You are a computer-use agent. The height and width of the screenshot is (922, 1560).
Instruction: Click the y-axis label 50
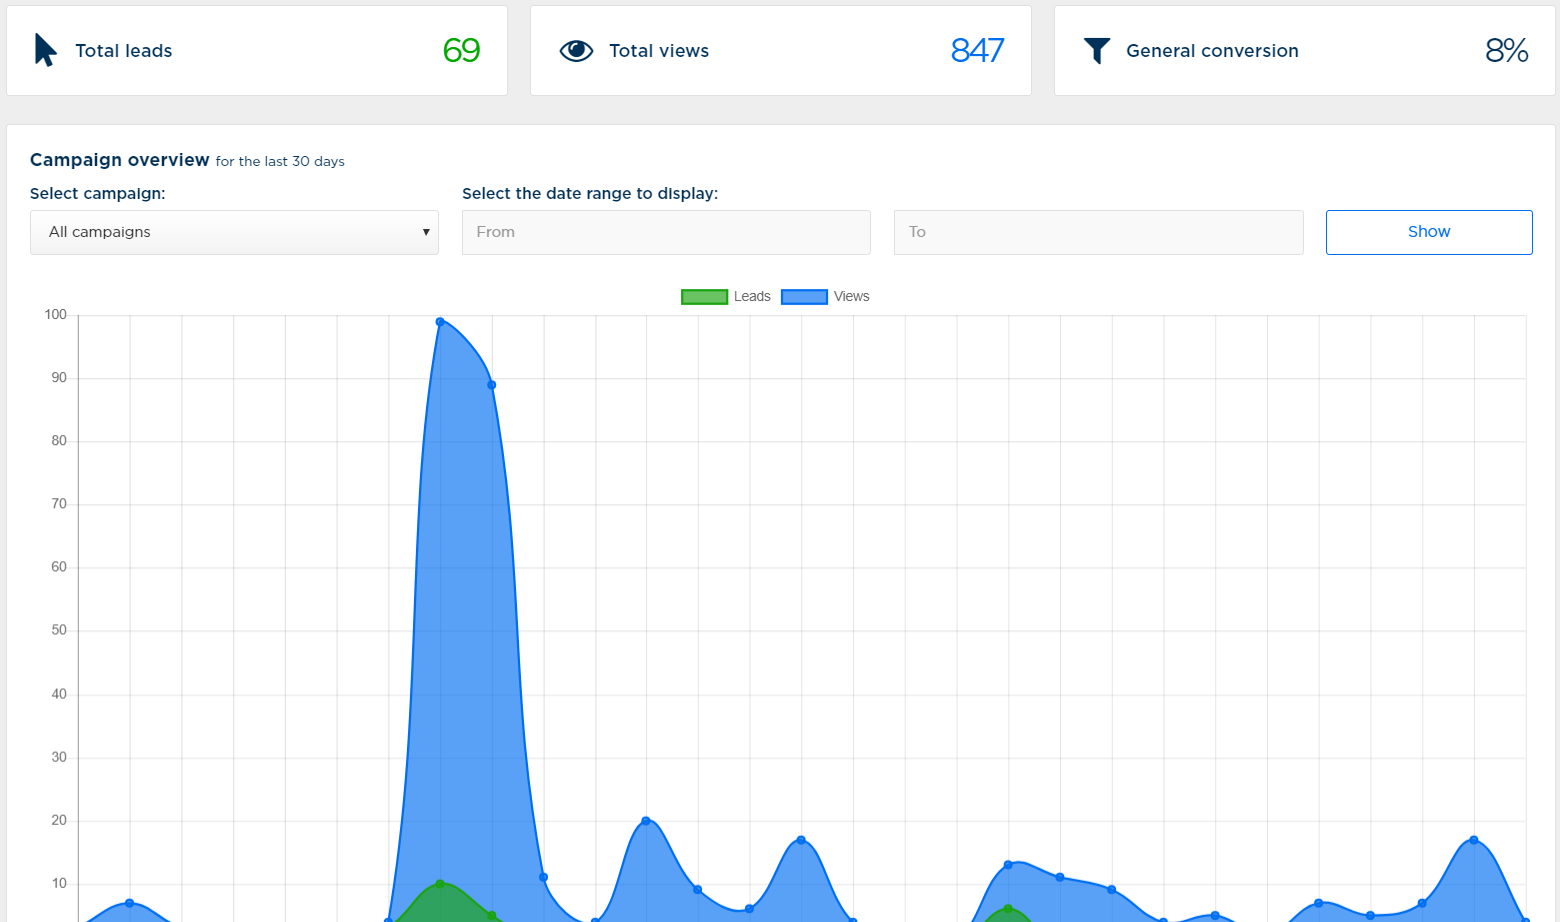click(60, 630)
